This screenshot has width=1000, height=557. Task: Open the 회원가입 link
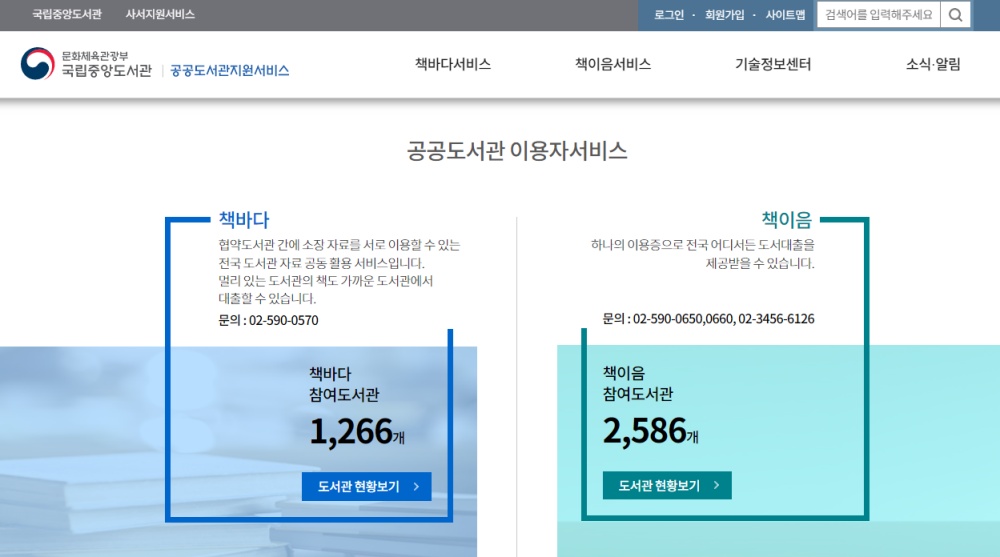724,15
